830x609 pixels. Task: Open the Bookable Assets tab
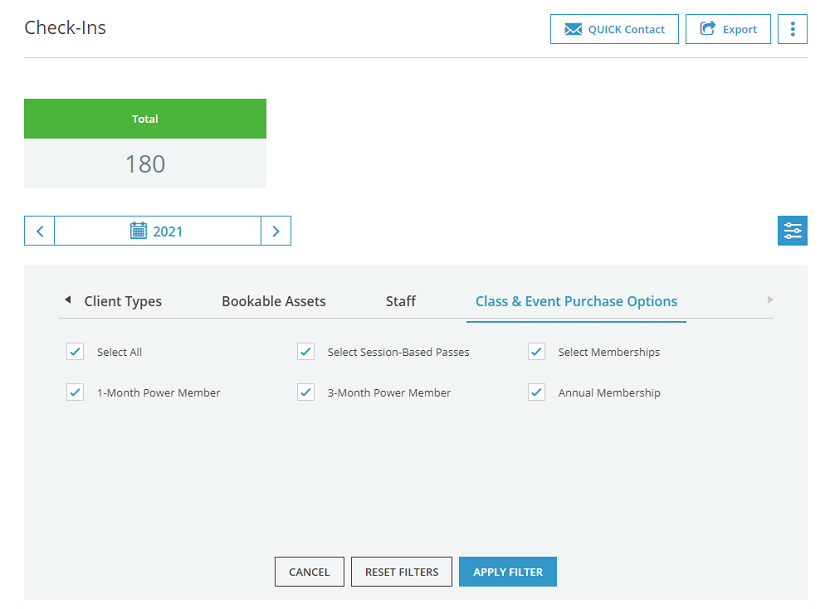pos(274,301)
